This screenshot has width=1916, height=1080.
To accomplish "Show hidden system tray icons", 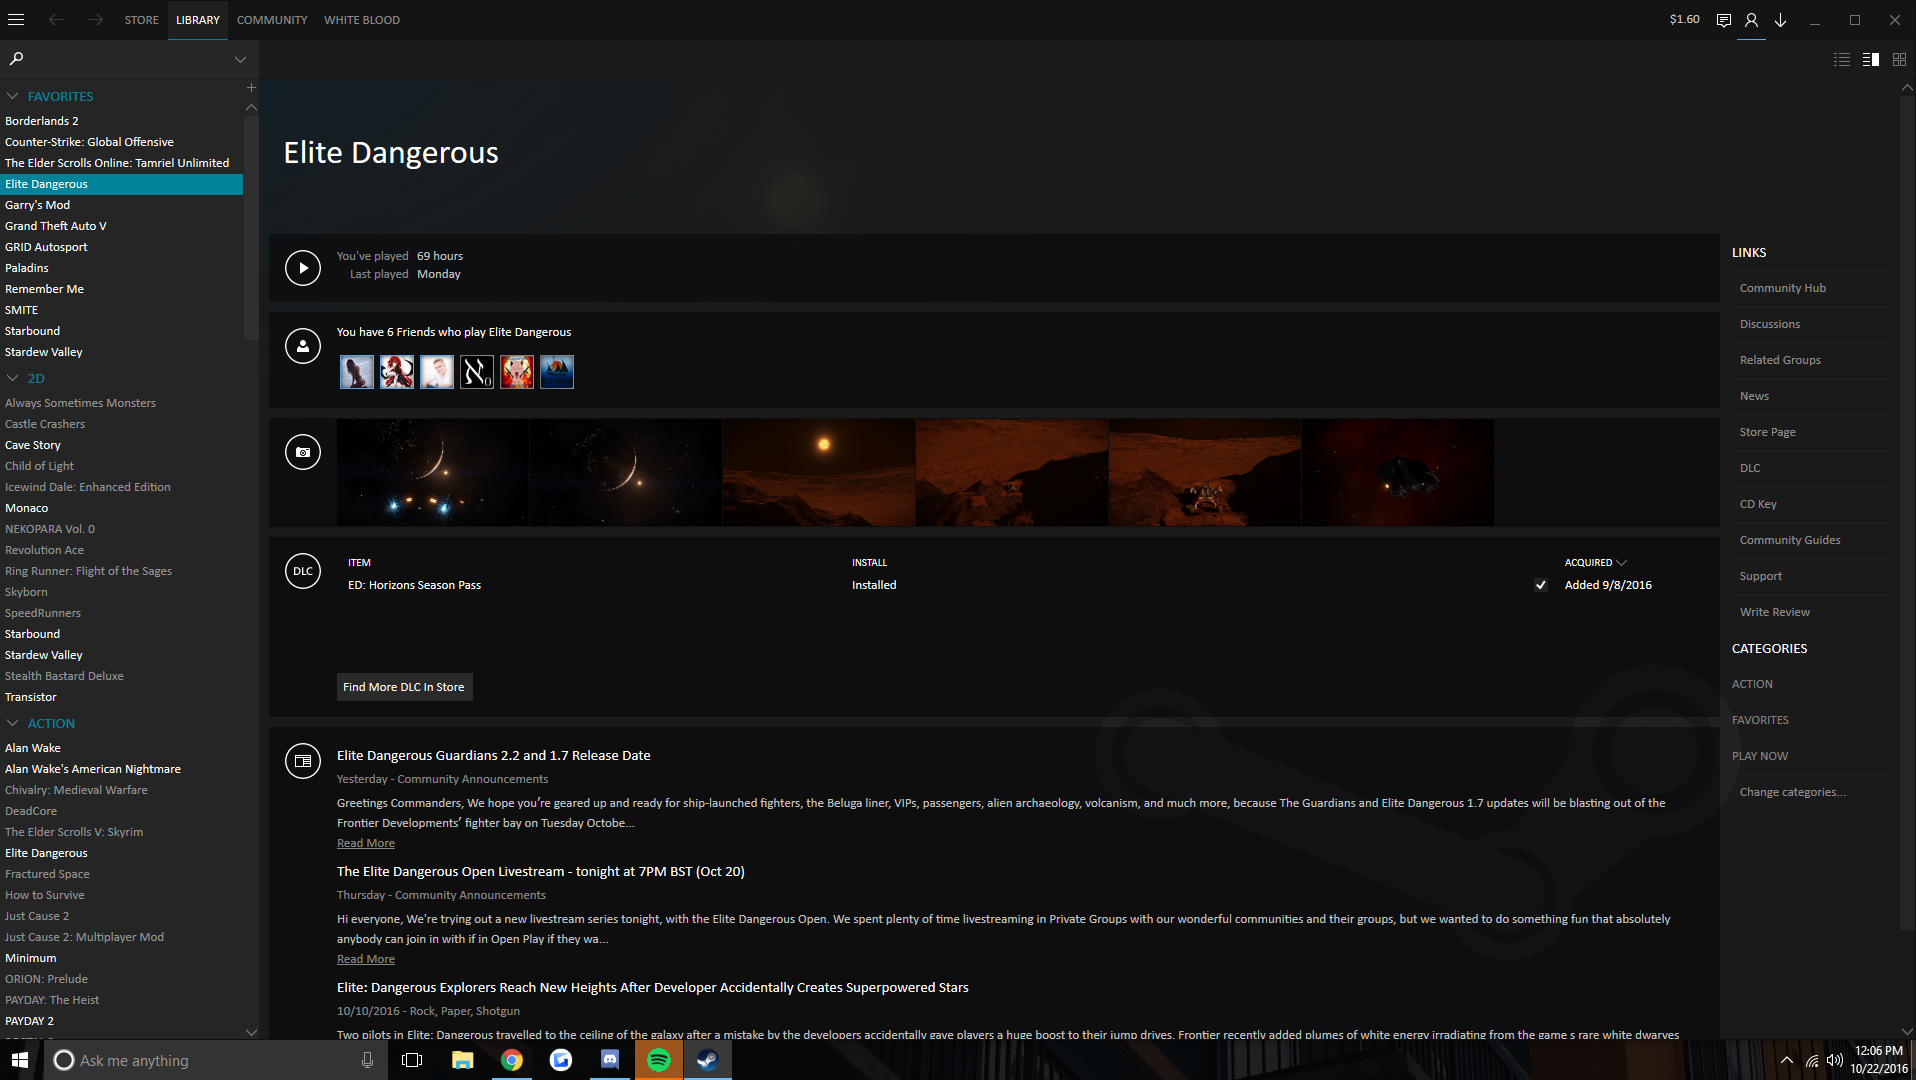I will coord(1787,1060).
